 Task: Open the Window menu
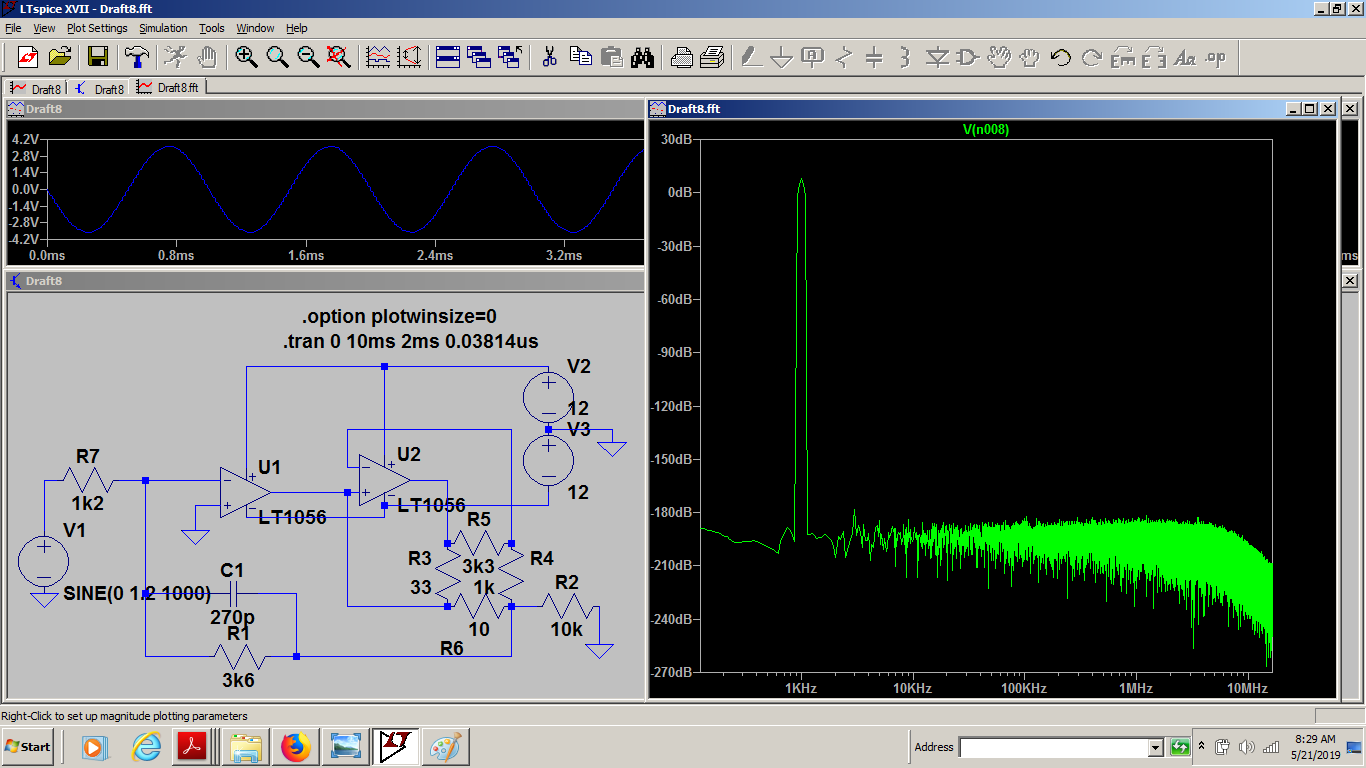coord(255,28)
